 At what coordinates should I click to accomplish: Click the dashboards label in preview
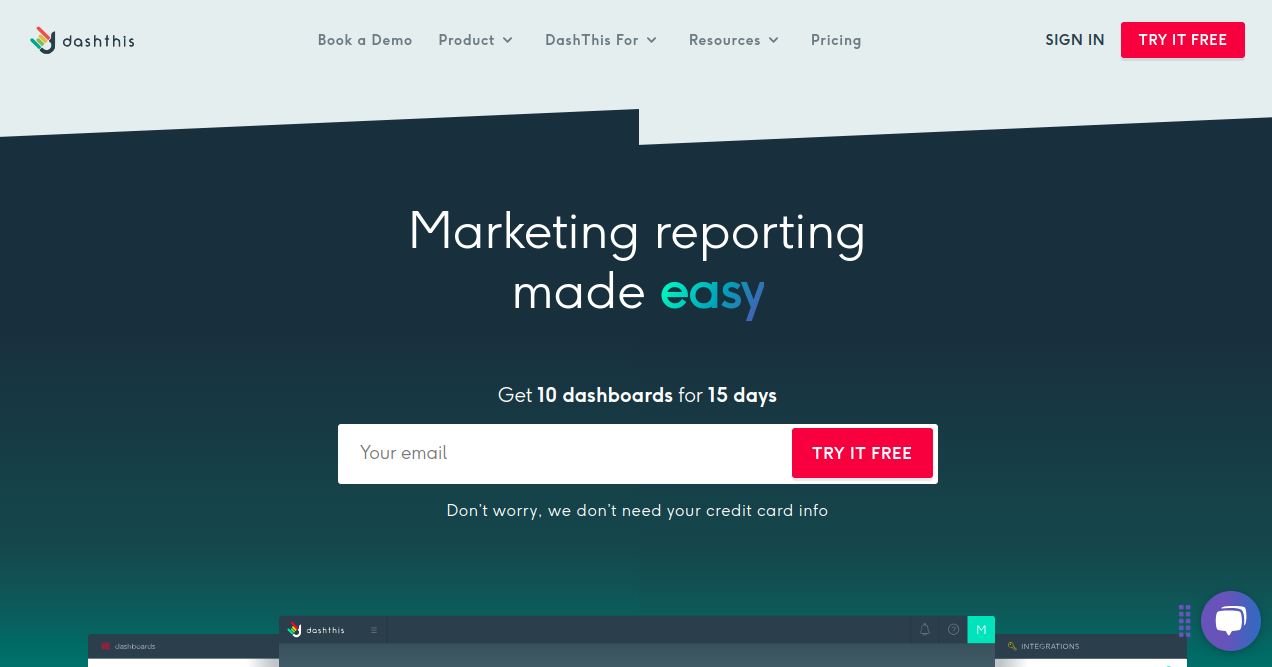tap(135, 646)
